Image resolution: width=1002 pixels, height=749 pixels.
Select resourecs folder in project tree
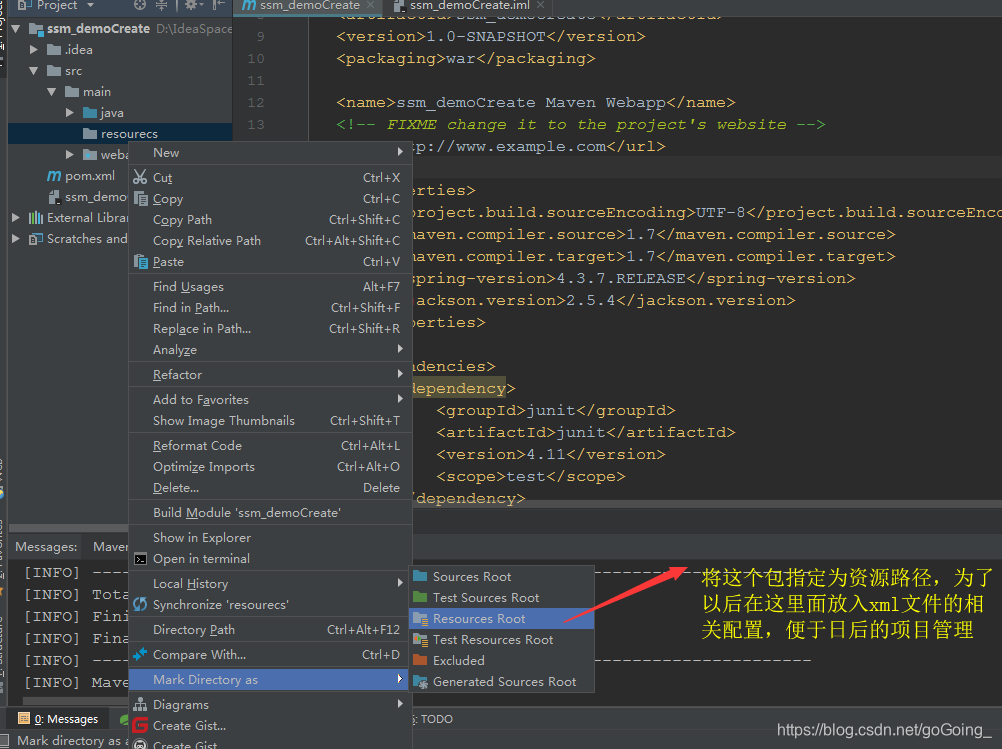click(120, 134)
